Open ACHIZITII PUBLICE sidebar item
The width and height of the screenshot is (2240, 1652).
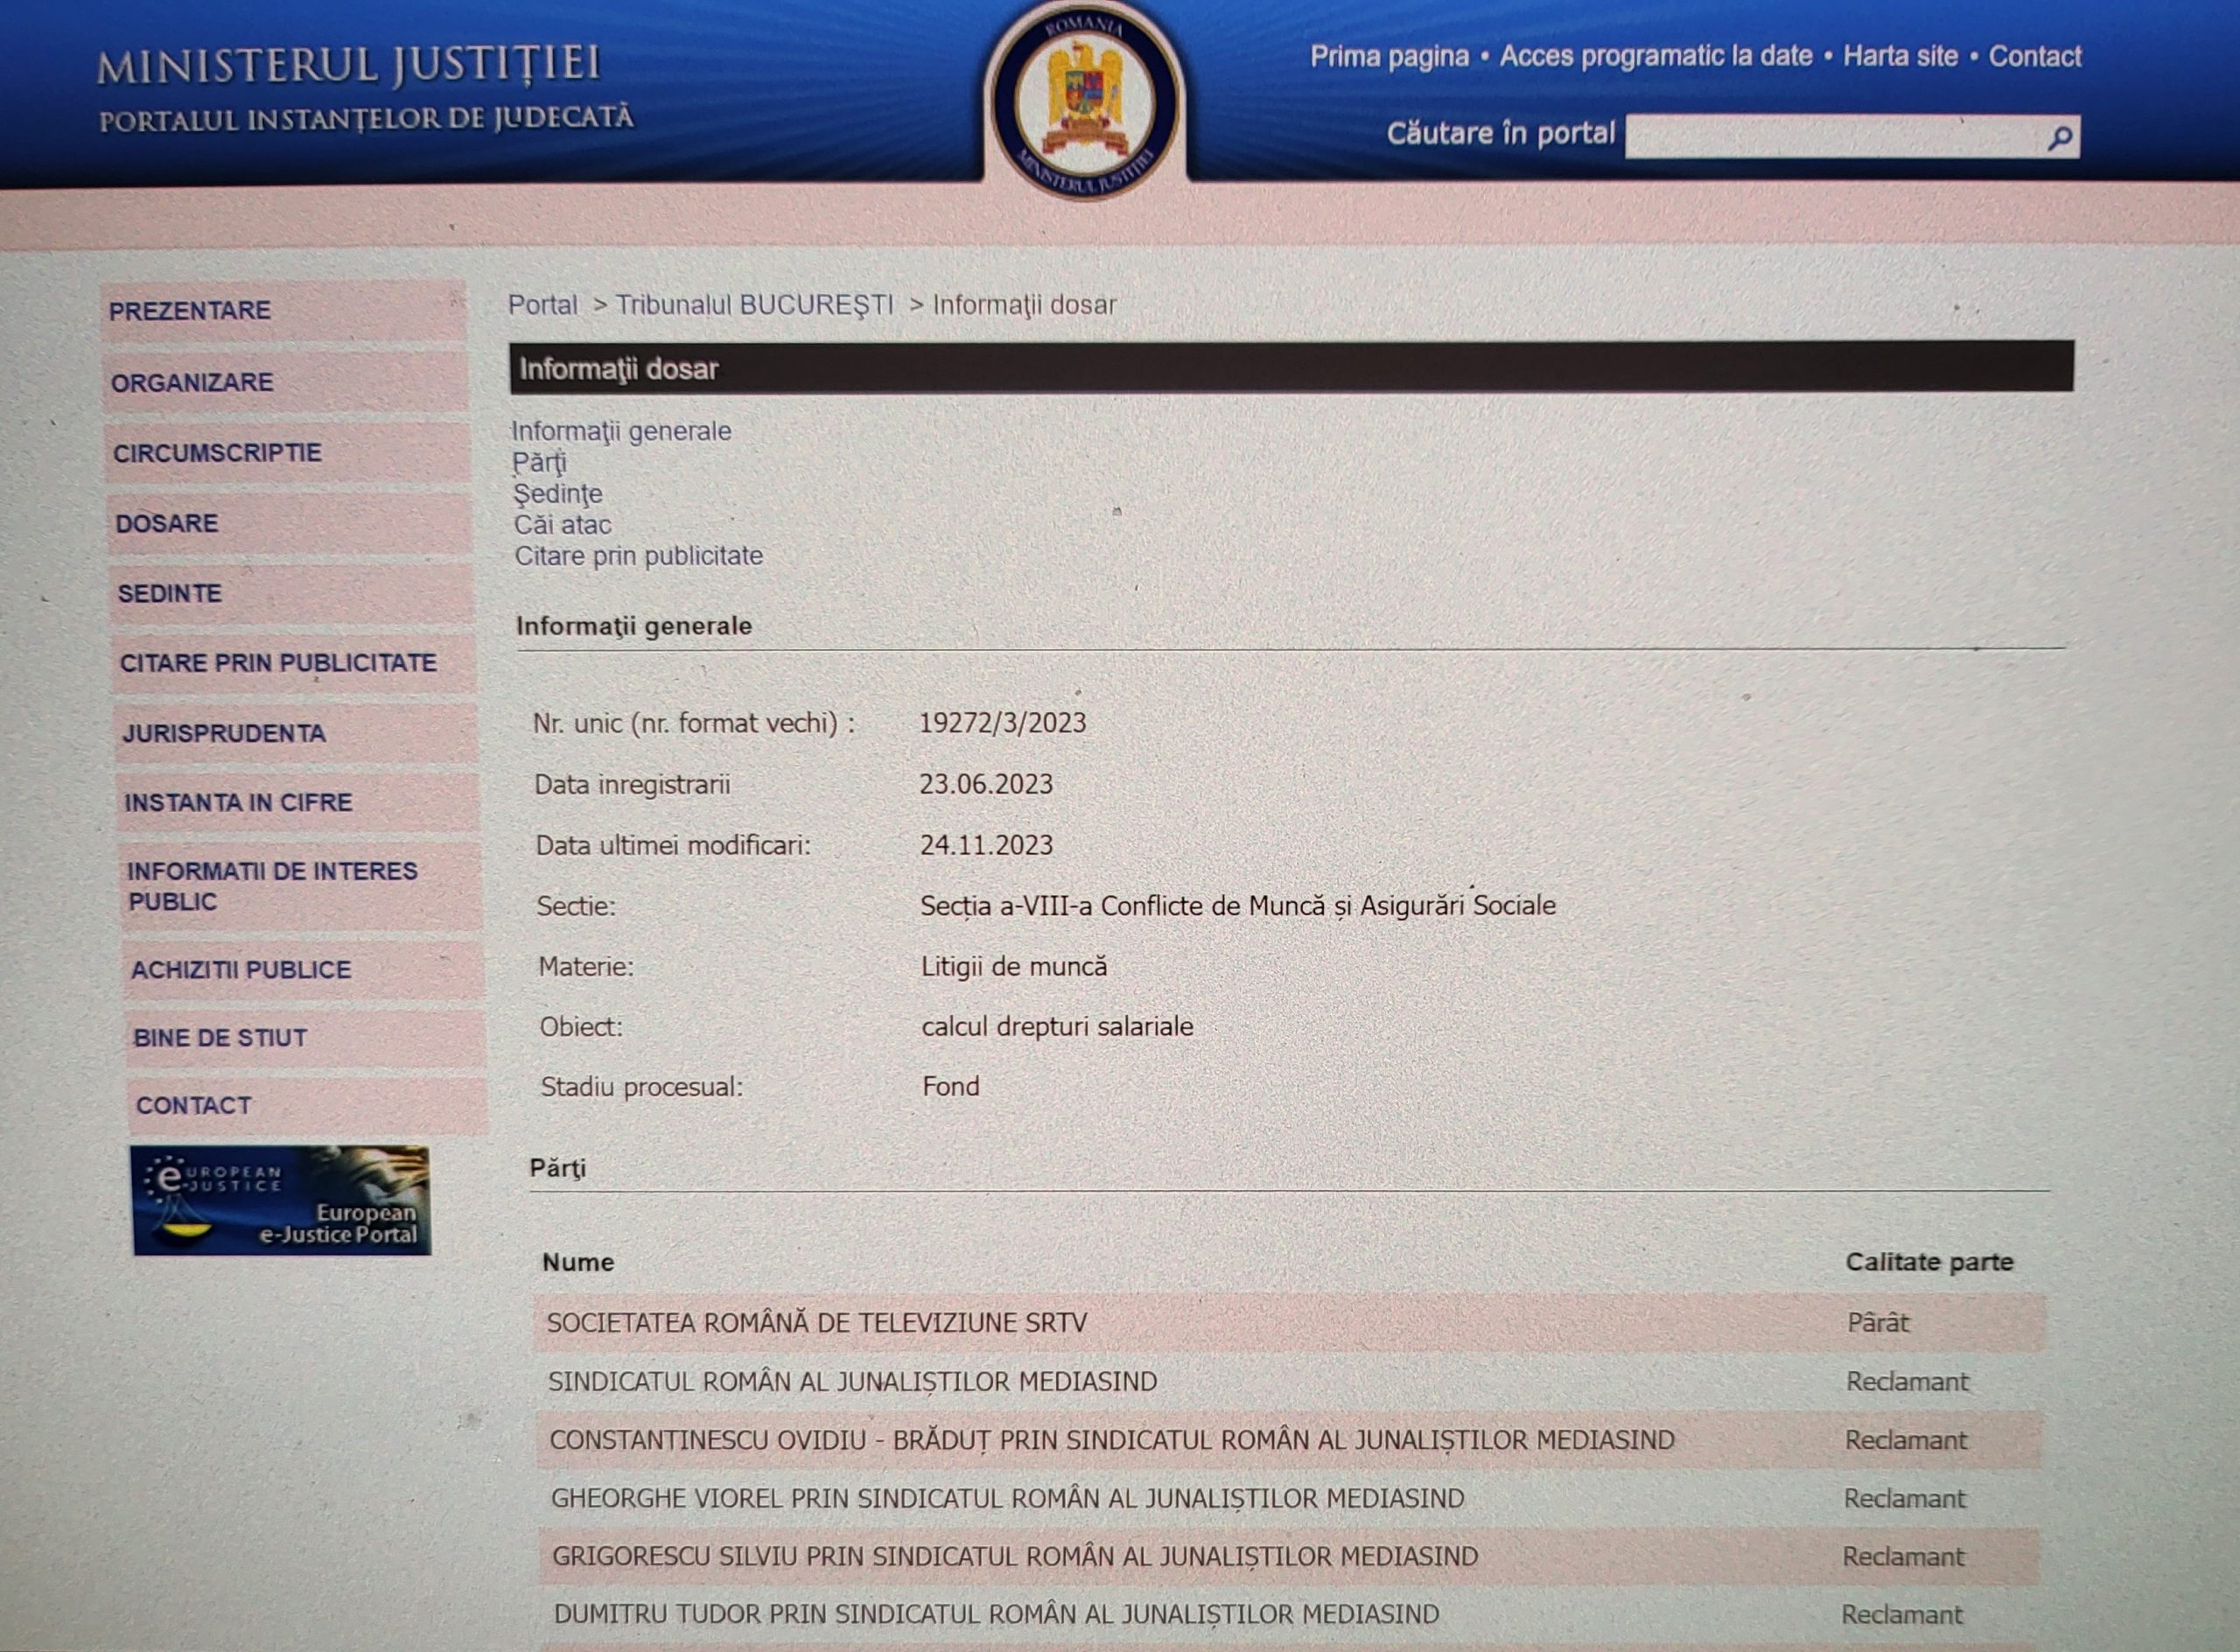(x=304, y=969)
